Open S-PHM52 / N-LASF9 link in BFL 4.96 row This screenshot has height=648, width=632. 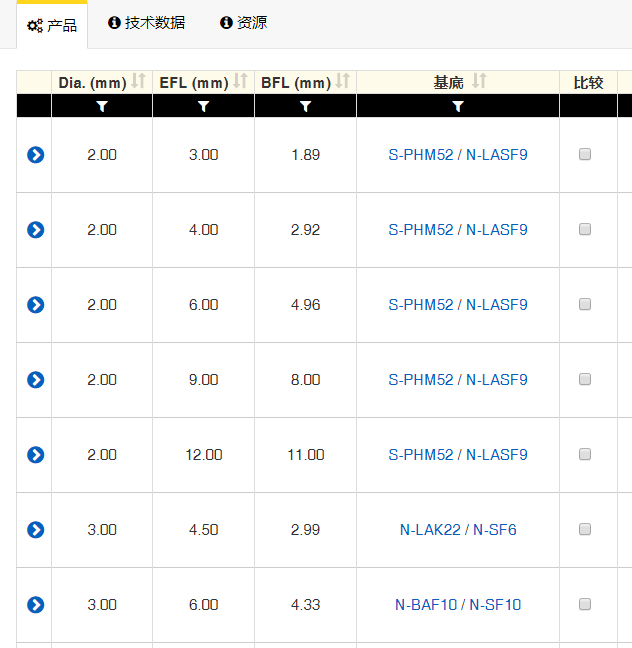click(x=458, y=305)
